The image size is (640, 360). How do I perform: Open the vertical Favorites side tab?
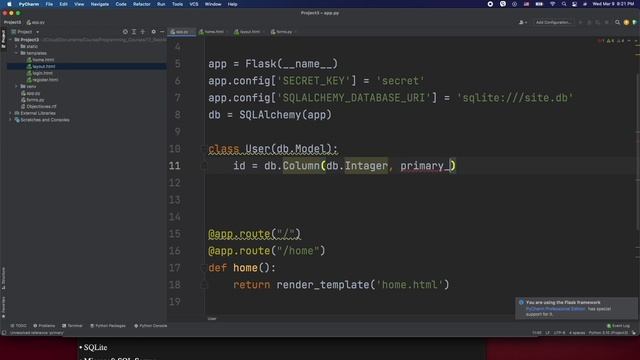pyautogui.click(x=3, y=307)
